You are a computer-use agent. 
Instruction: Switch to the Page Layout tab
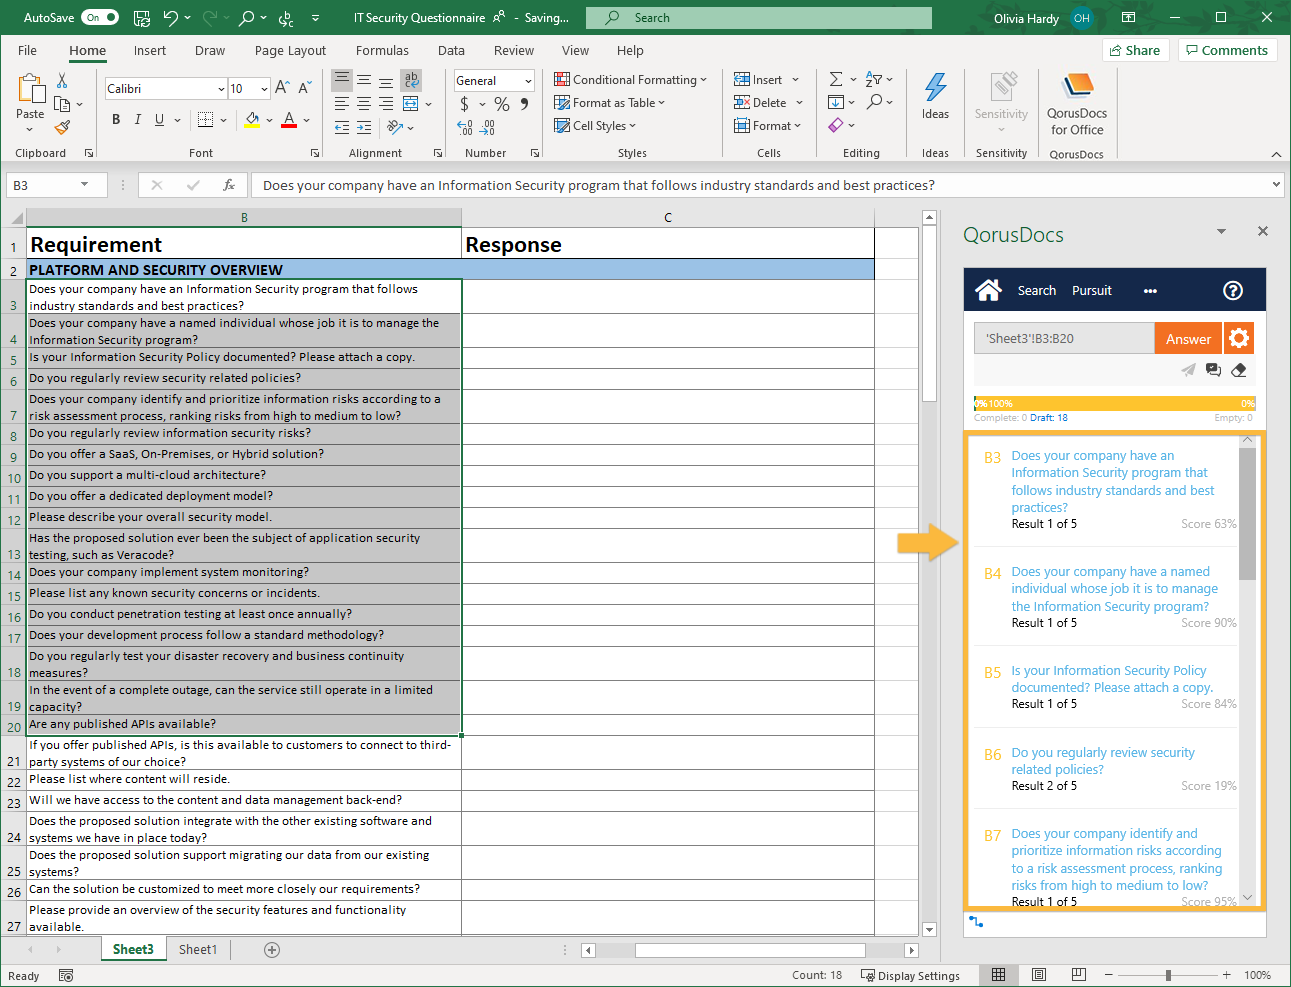point(290,51)
